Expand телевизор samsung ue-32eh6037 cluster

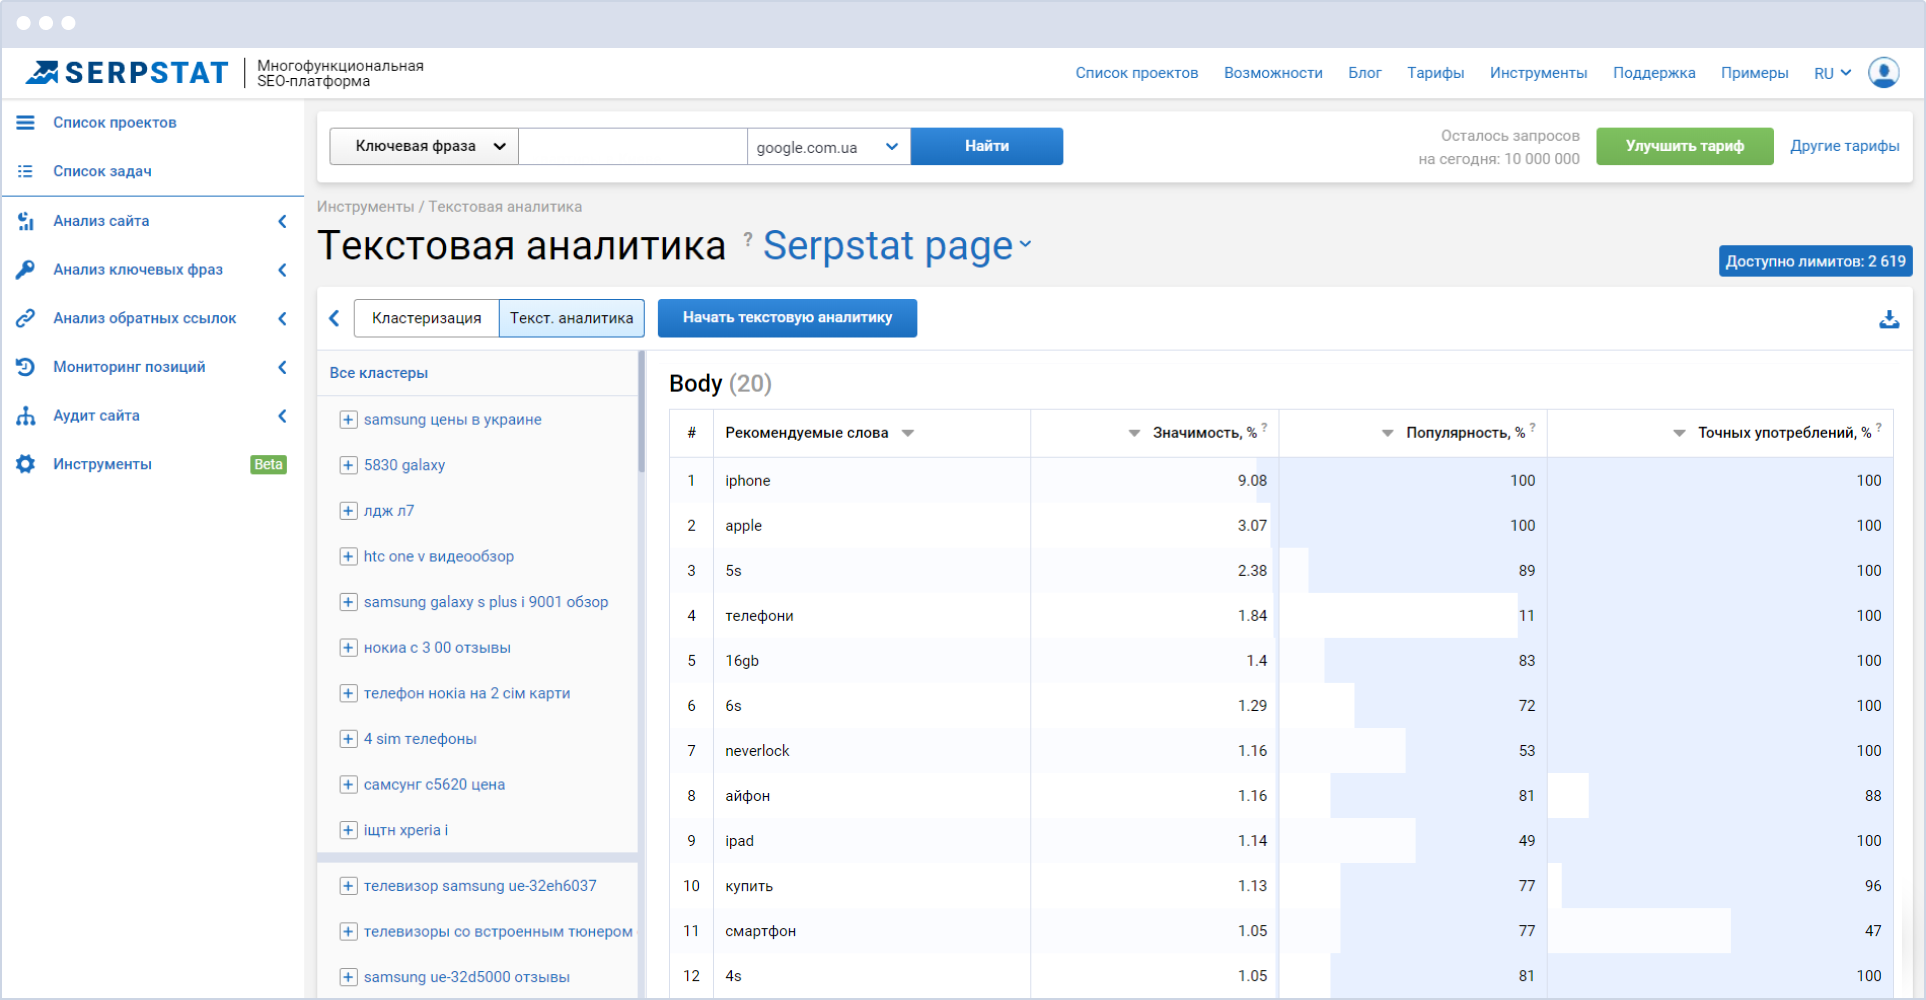[348, 886]
